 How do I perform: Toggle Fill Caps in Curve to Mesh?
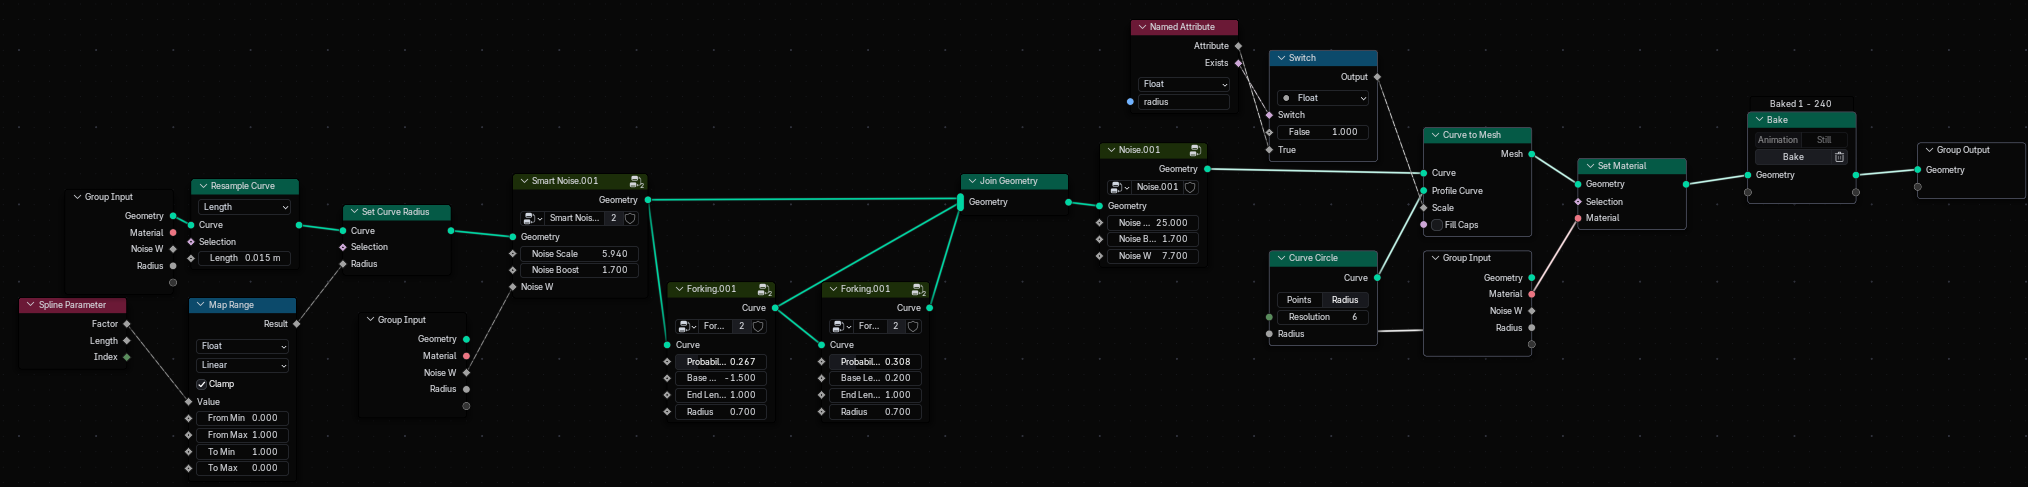[1437, 225]
